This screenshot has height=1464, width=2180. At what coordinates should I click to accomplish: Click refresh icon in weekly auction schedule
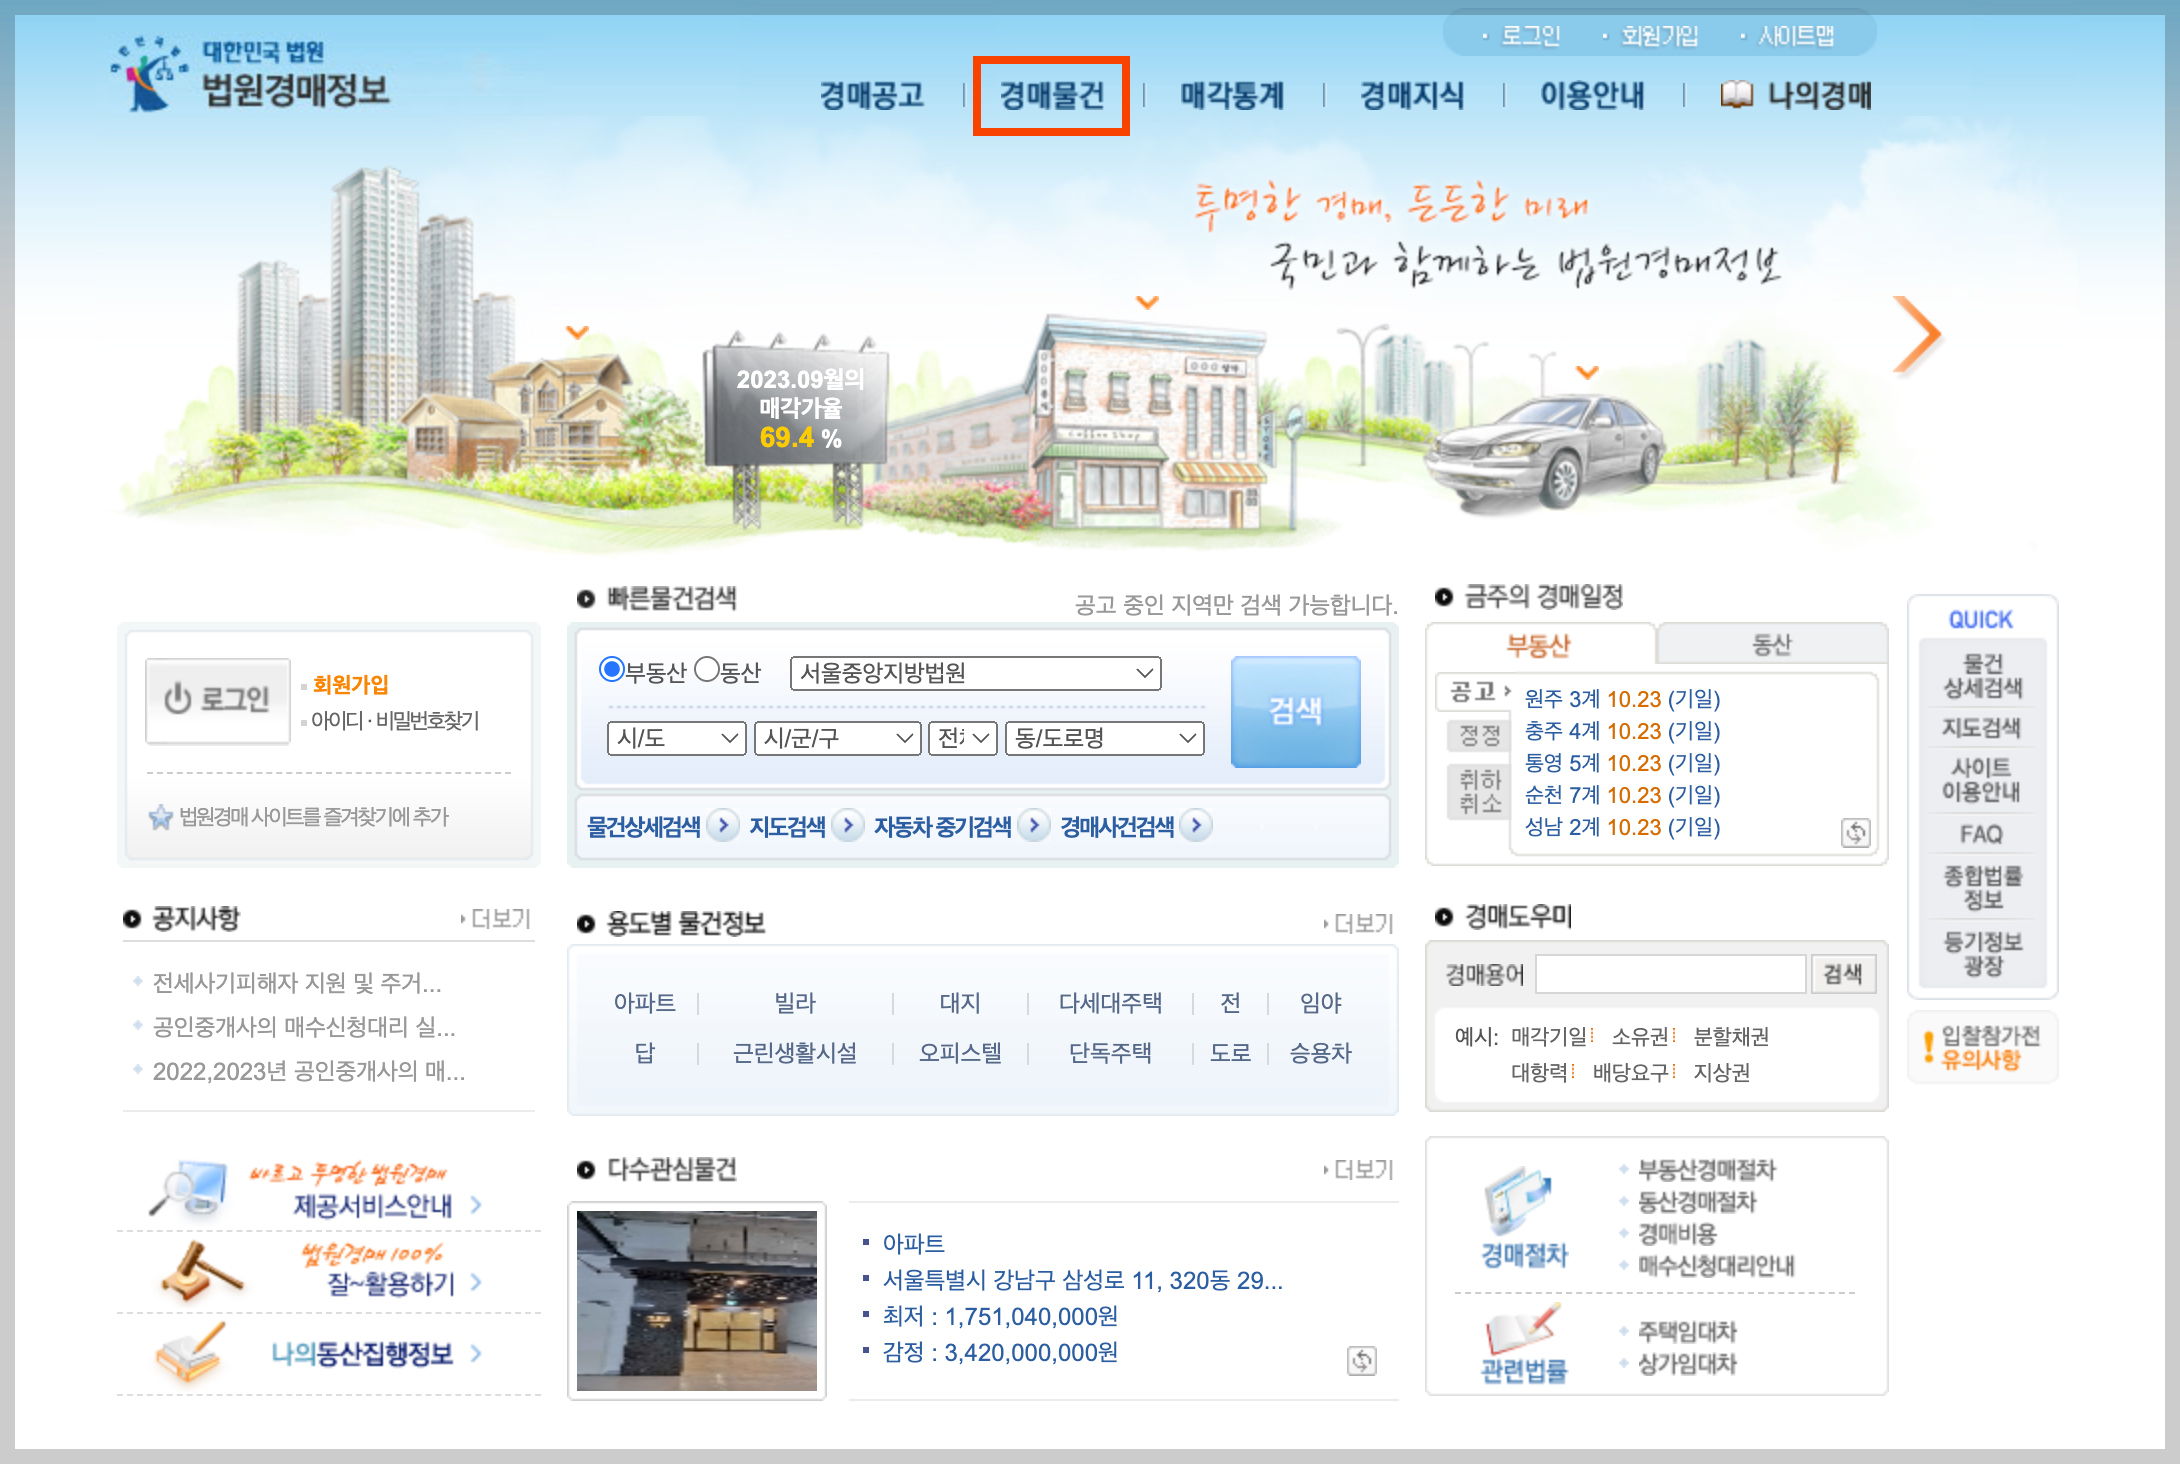point(1855,832)
